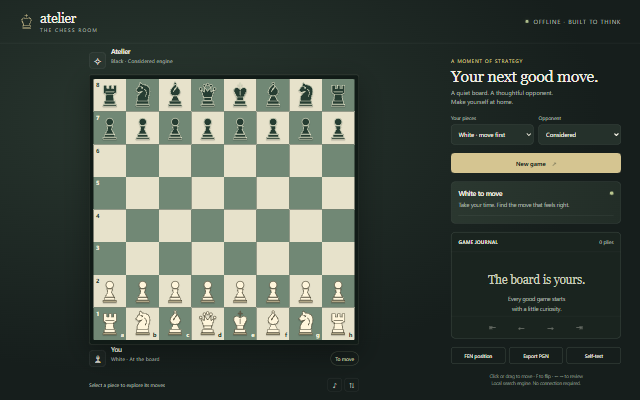Image resolution: width=640 pixels, height=400 pixels.
Task: Open the Opponent difficulty dropdown
Action: coord(580,135)
